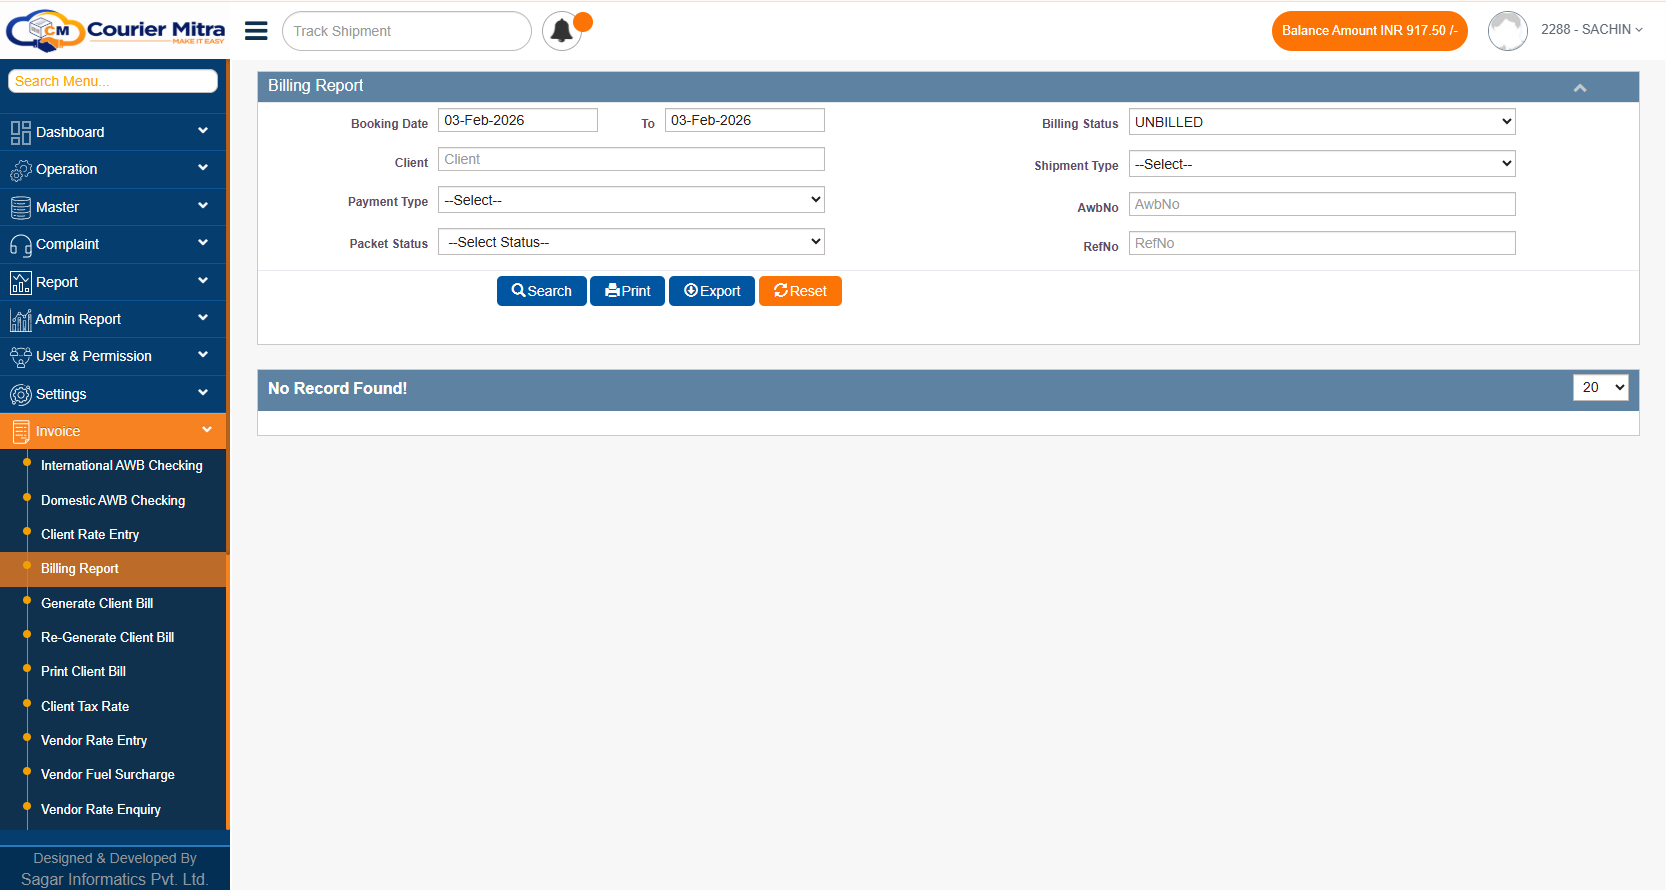Open the records-per-page 20 dropdown
Screen dimensions: 1666x890
[1600, 387]
